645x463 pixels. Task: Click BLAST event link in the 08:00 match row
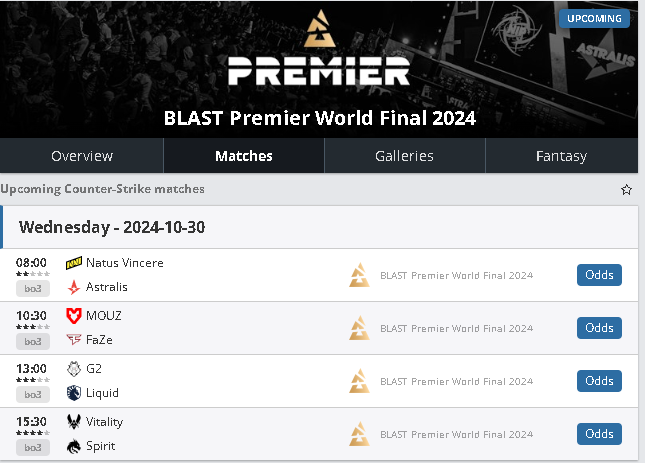point(456,275)
